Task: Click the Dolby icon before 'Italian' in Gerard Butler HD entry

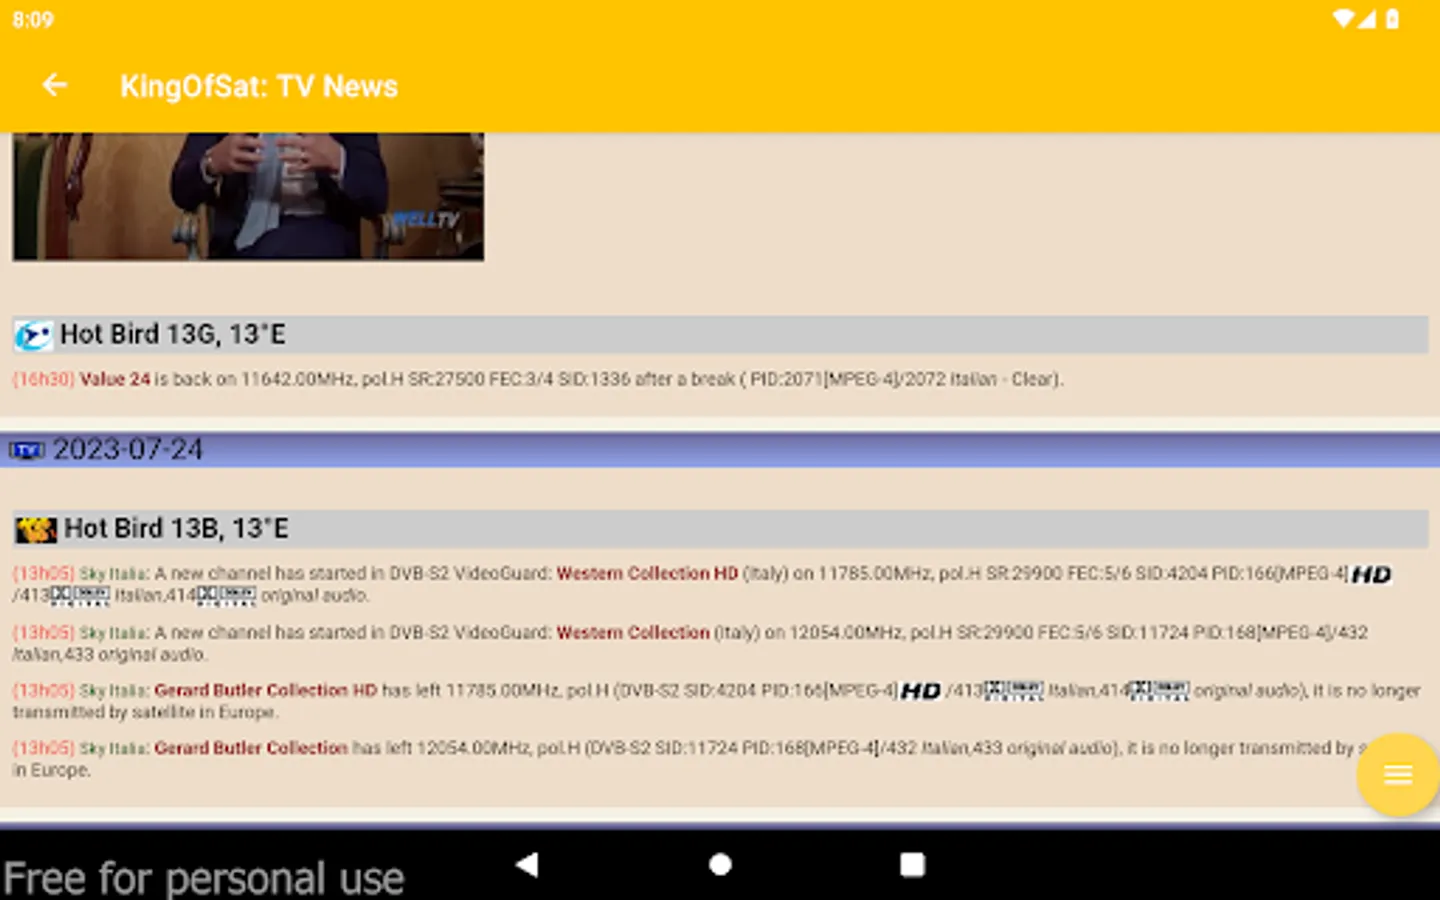Action: (1014, 691)
